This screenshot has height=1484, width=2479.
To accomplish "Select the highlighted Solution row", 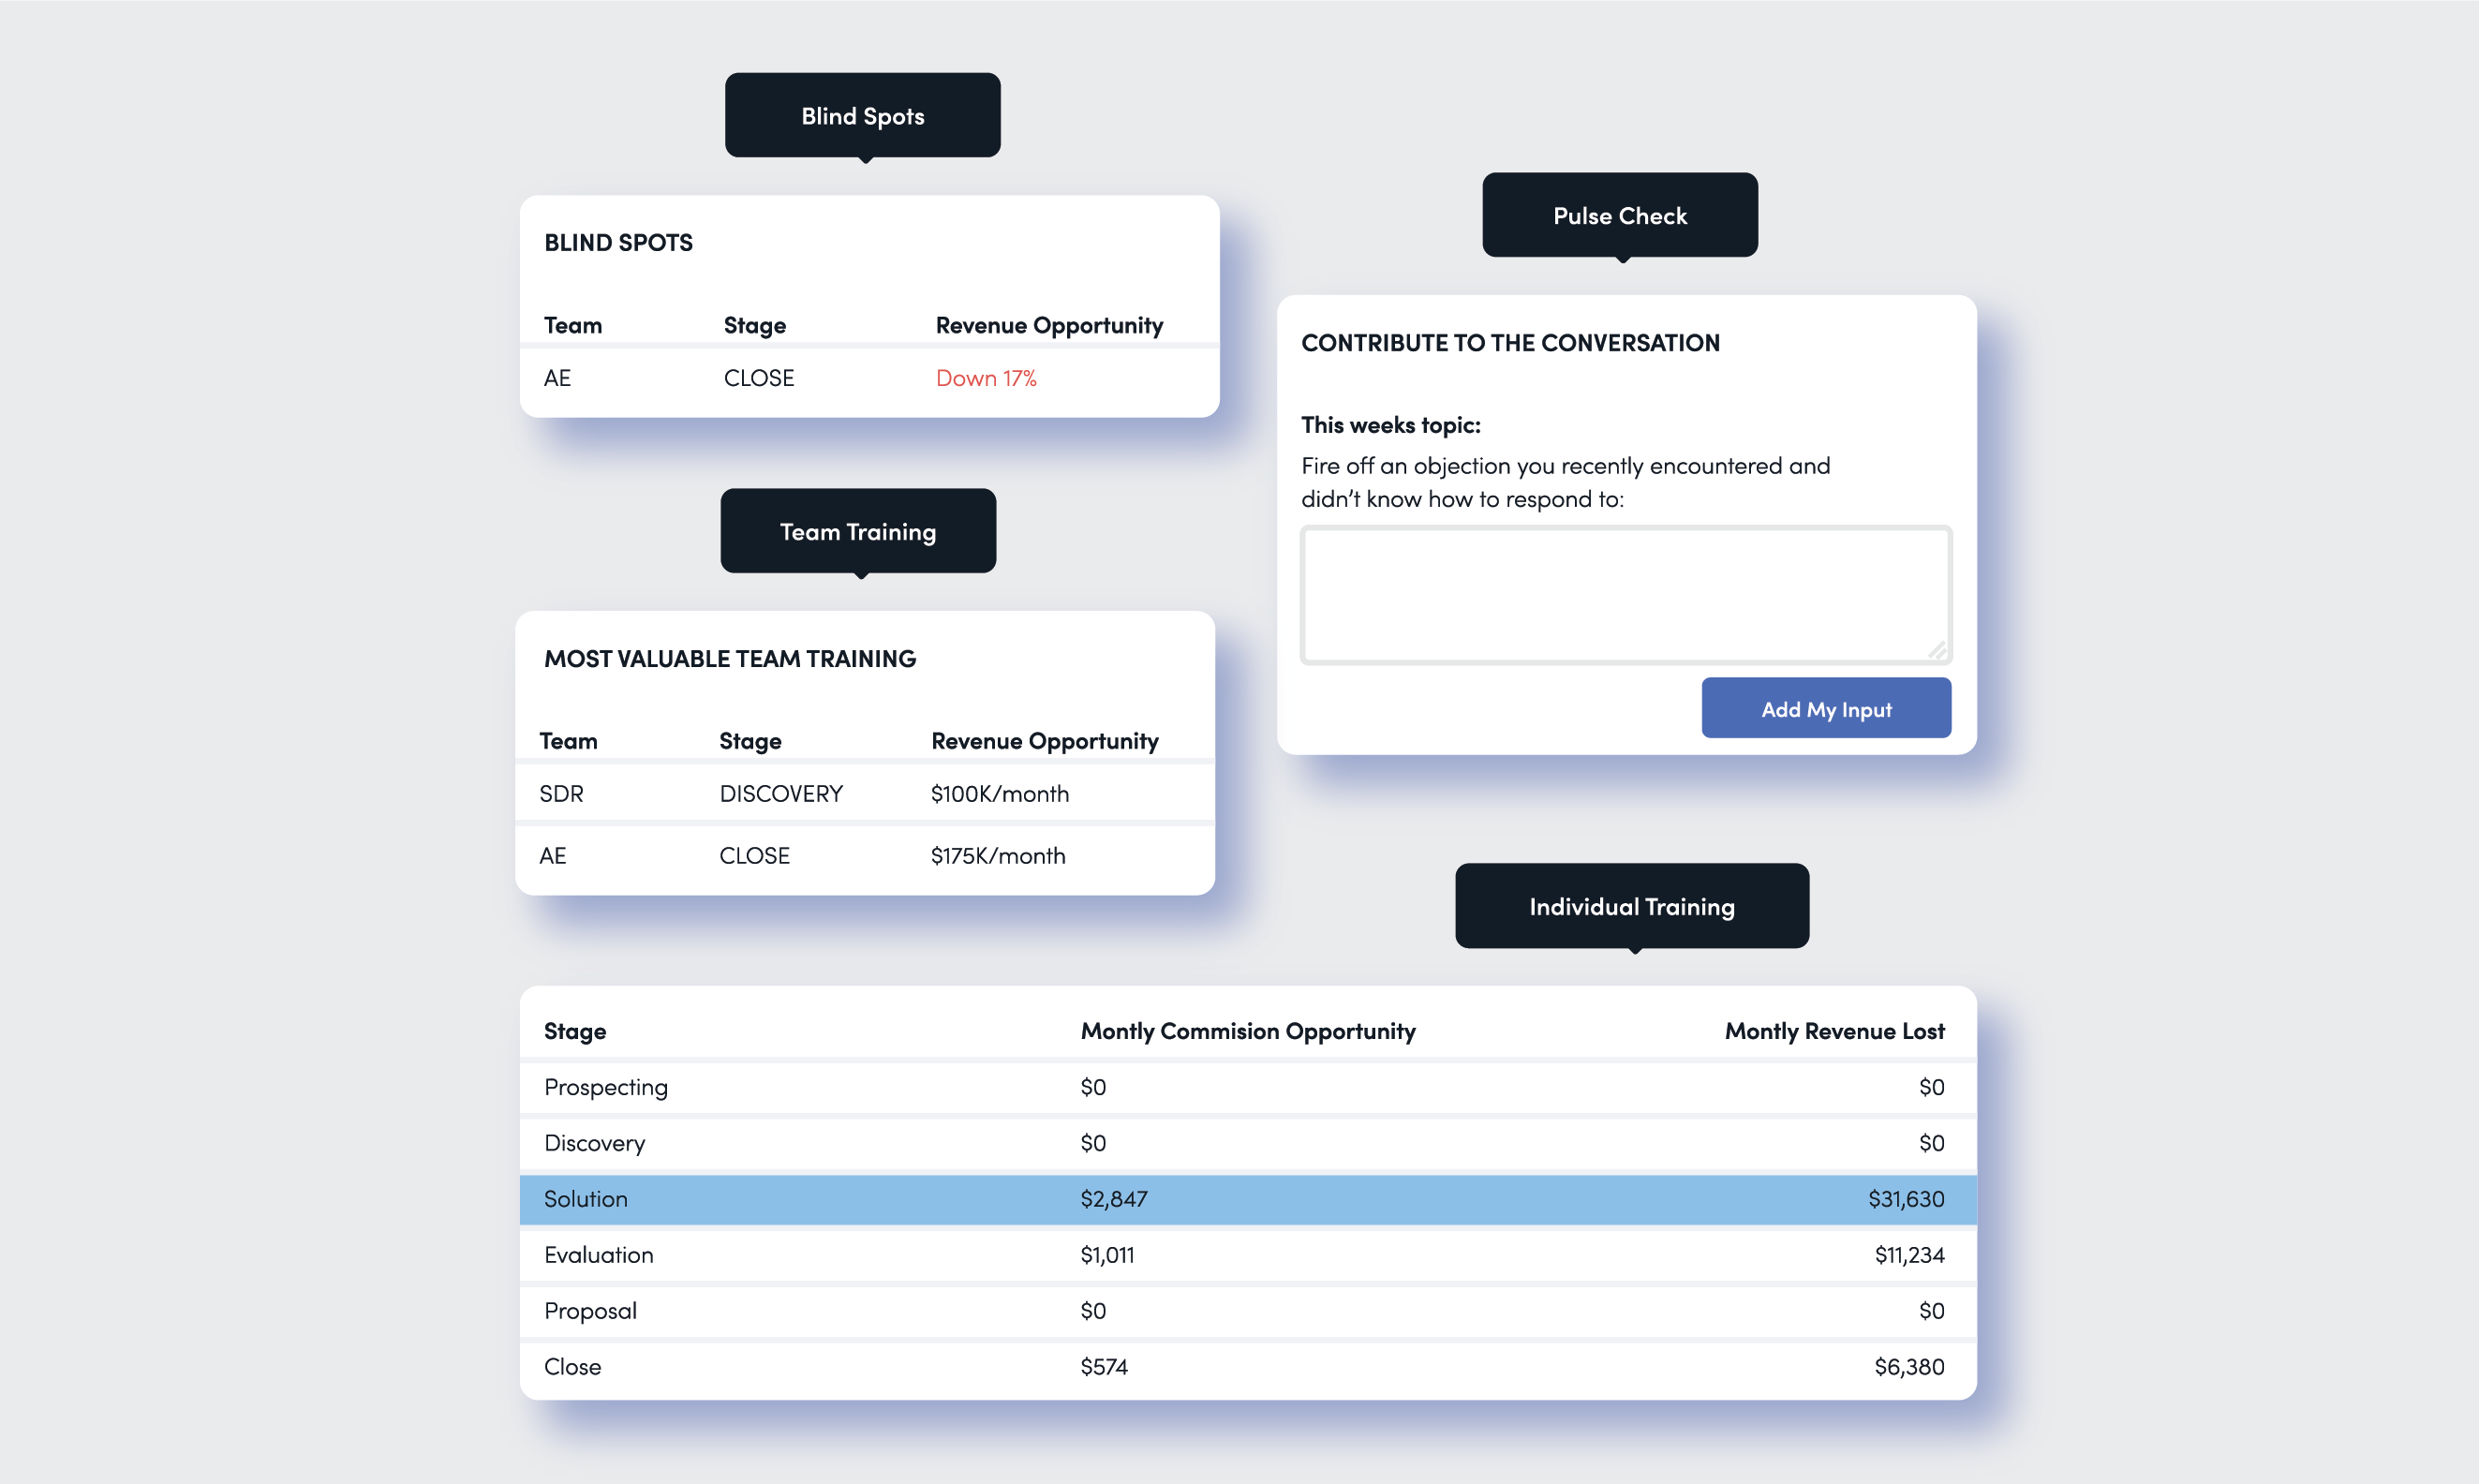I will point(1247,1199).
